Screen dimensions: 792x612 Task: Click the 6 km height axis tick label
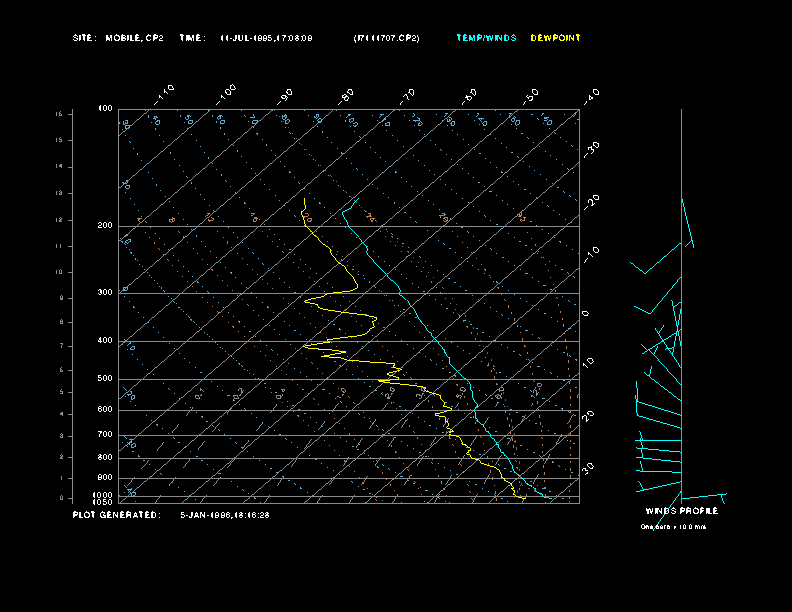point(62,370)
